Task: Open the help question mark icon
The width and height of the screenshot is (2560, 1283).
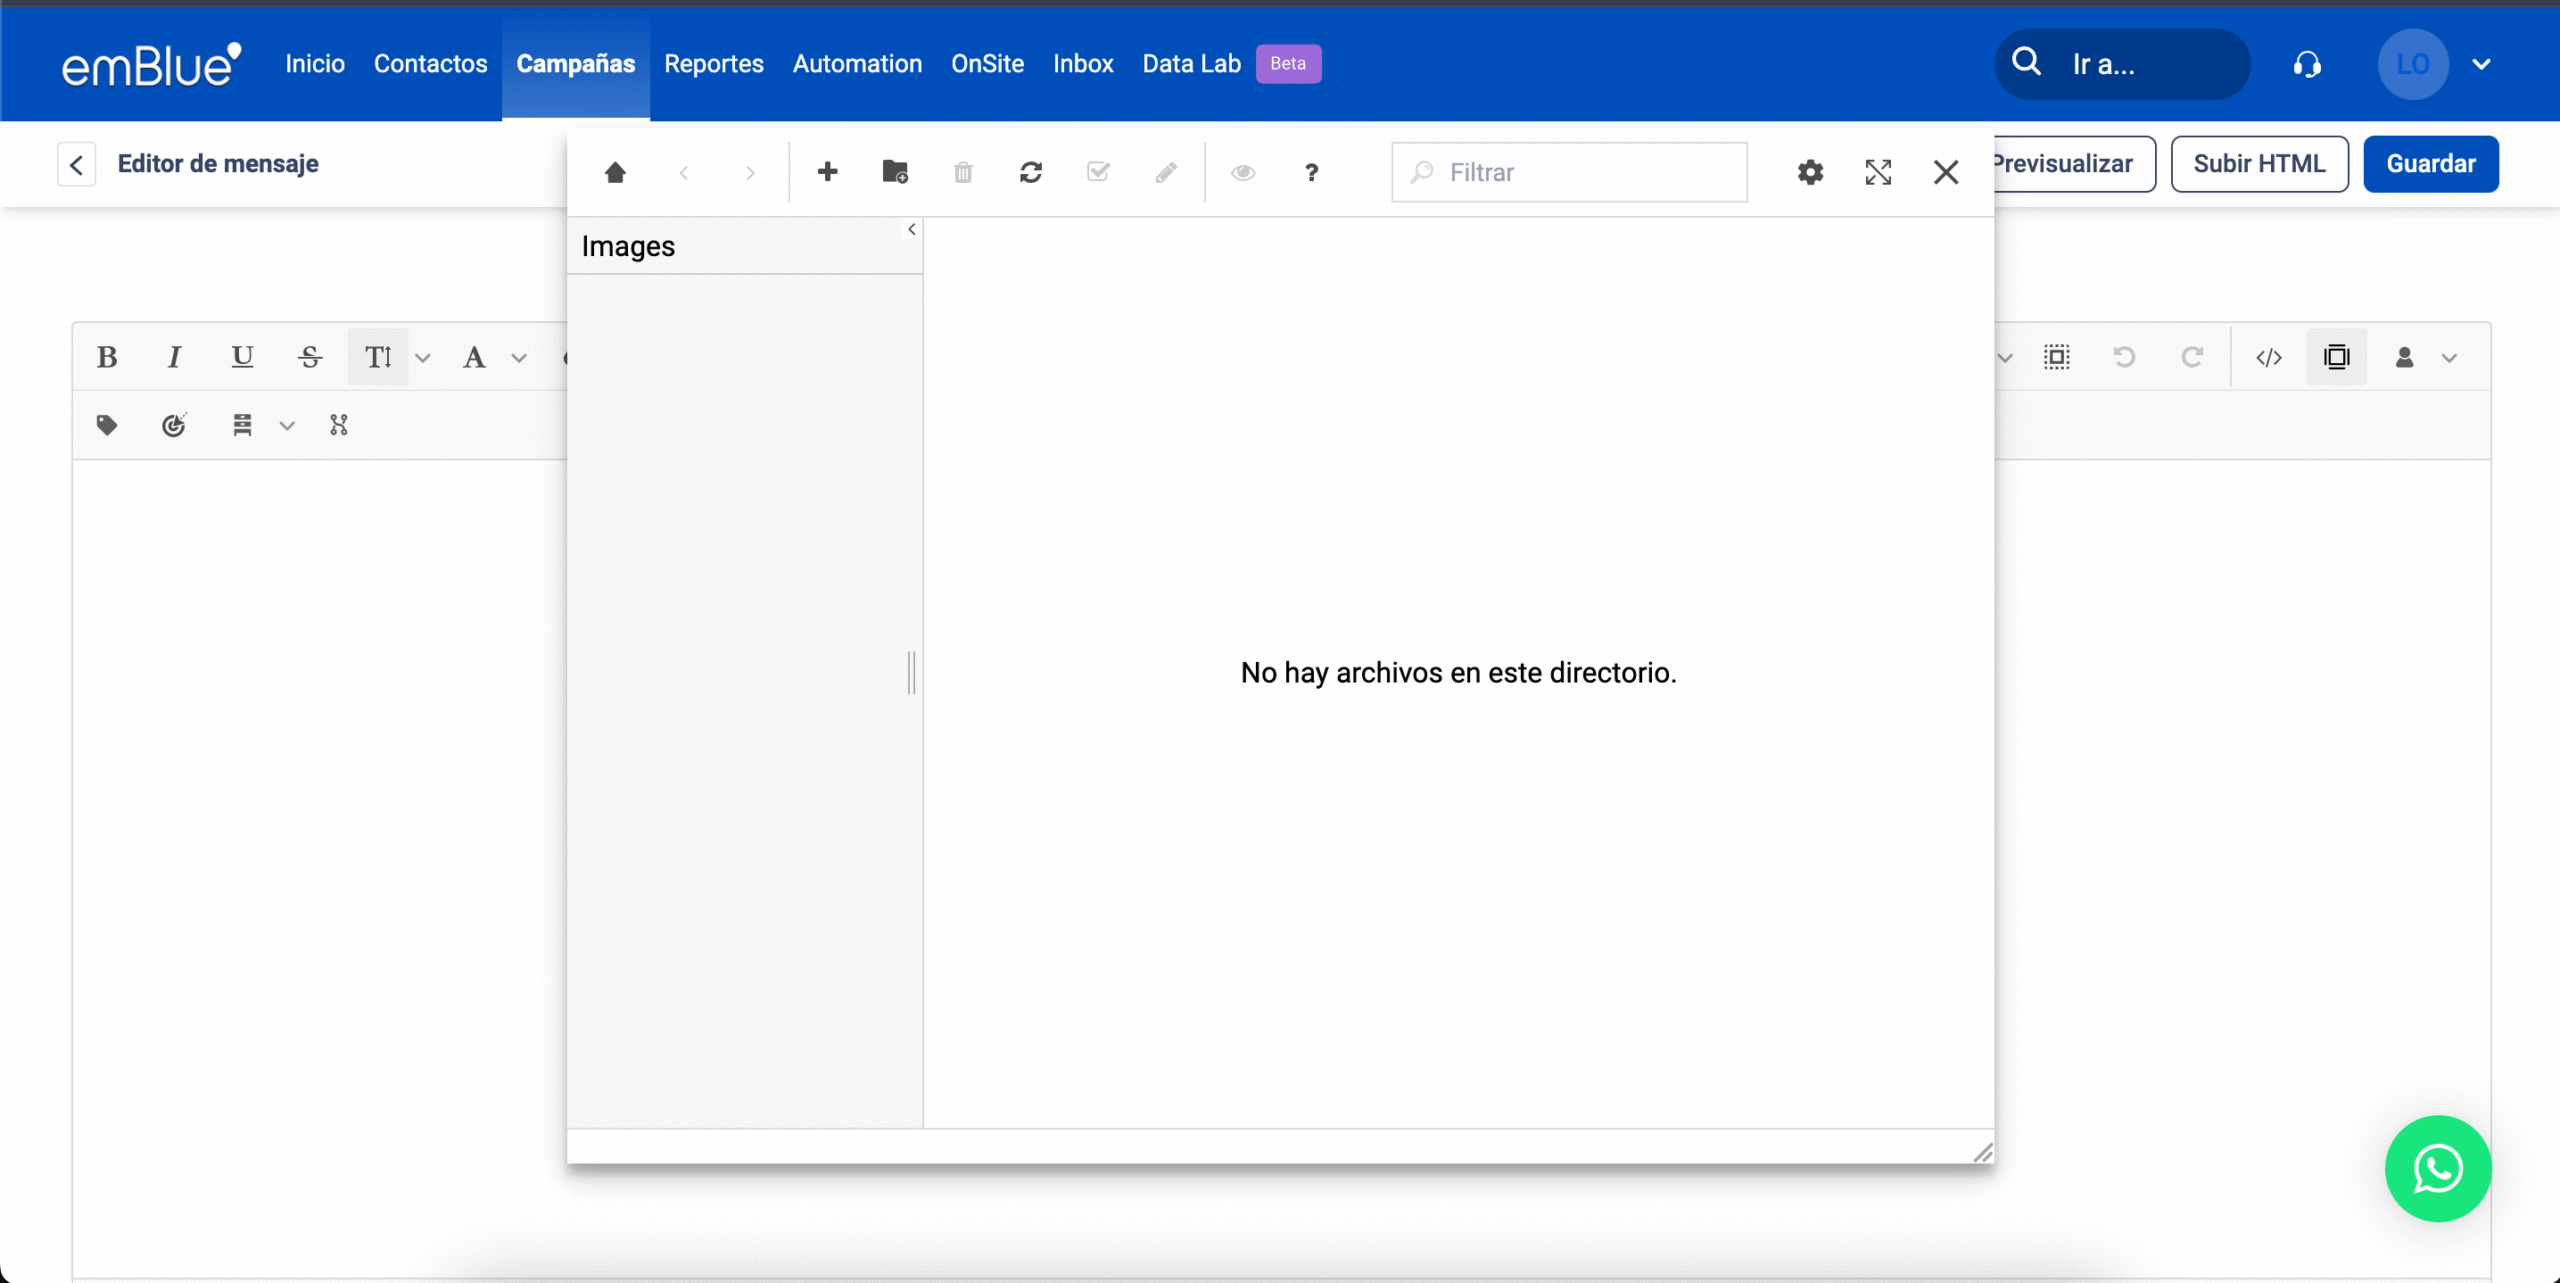Action: click(1311, 172)
